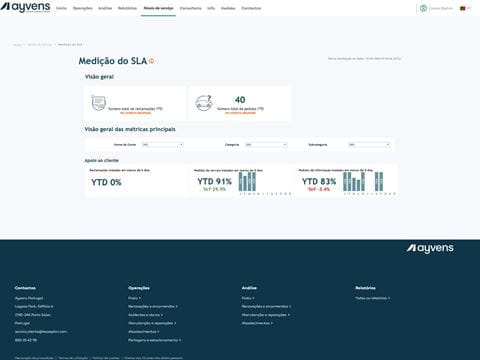Go to Contactos in the top menu
The width and height of the screenshot is (480, 360).
pyautogui.click(x=251, y=8)
